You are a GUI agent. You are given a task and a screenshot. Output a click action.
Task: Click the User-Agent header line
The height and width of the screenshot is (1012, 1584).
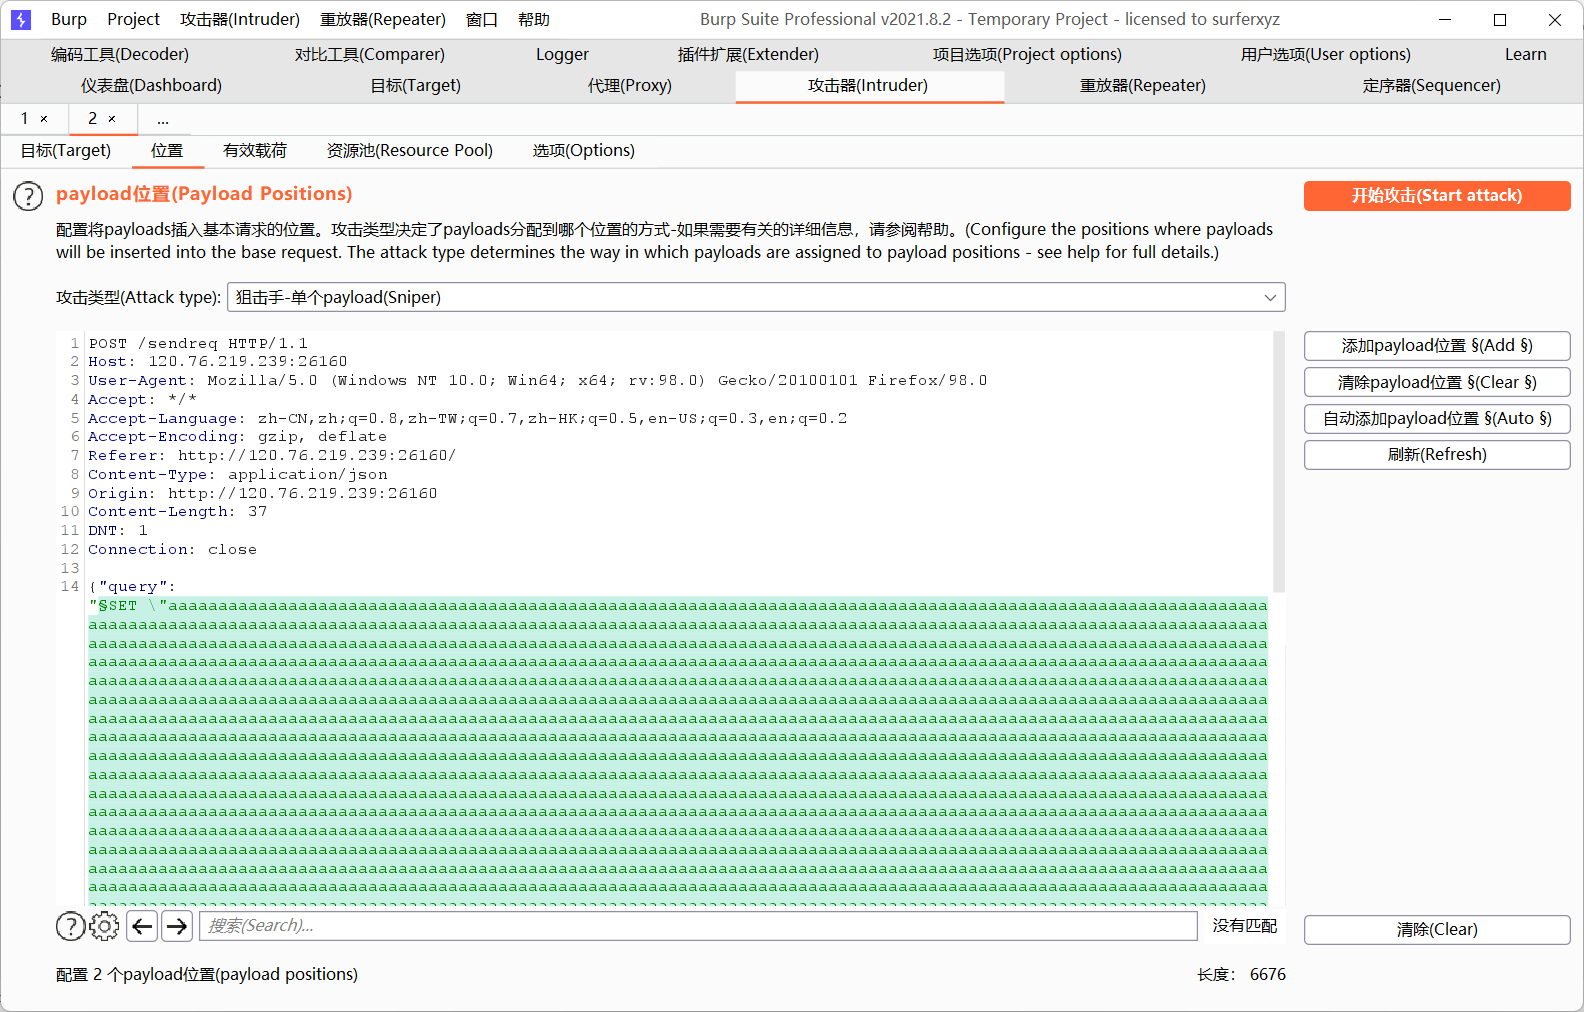pyautogui.click(x=538, y=380)
